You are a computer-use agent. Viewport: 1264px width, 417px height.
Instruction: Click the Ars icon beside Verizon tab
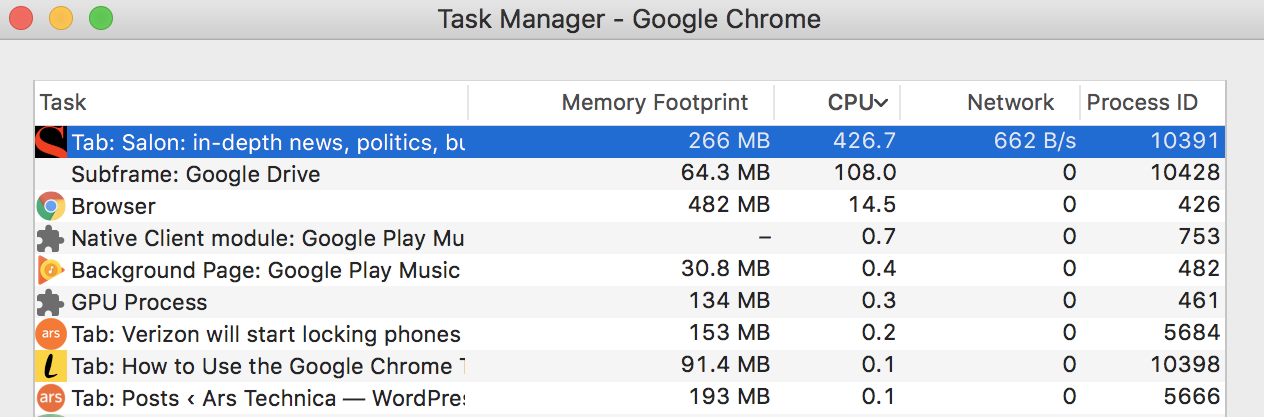coord(50,334)
